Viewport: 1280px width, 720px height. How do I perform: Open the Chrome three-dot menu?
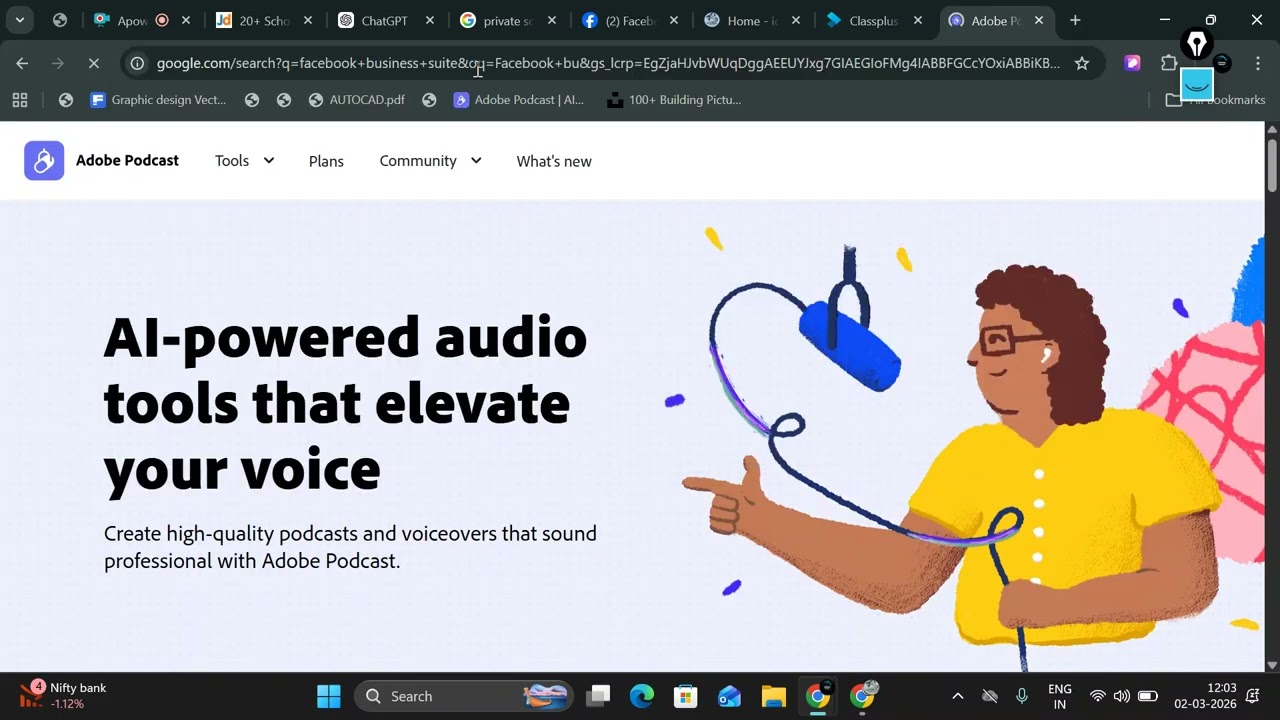click(1257, 63)
